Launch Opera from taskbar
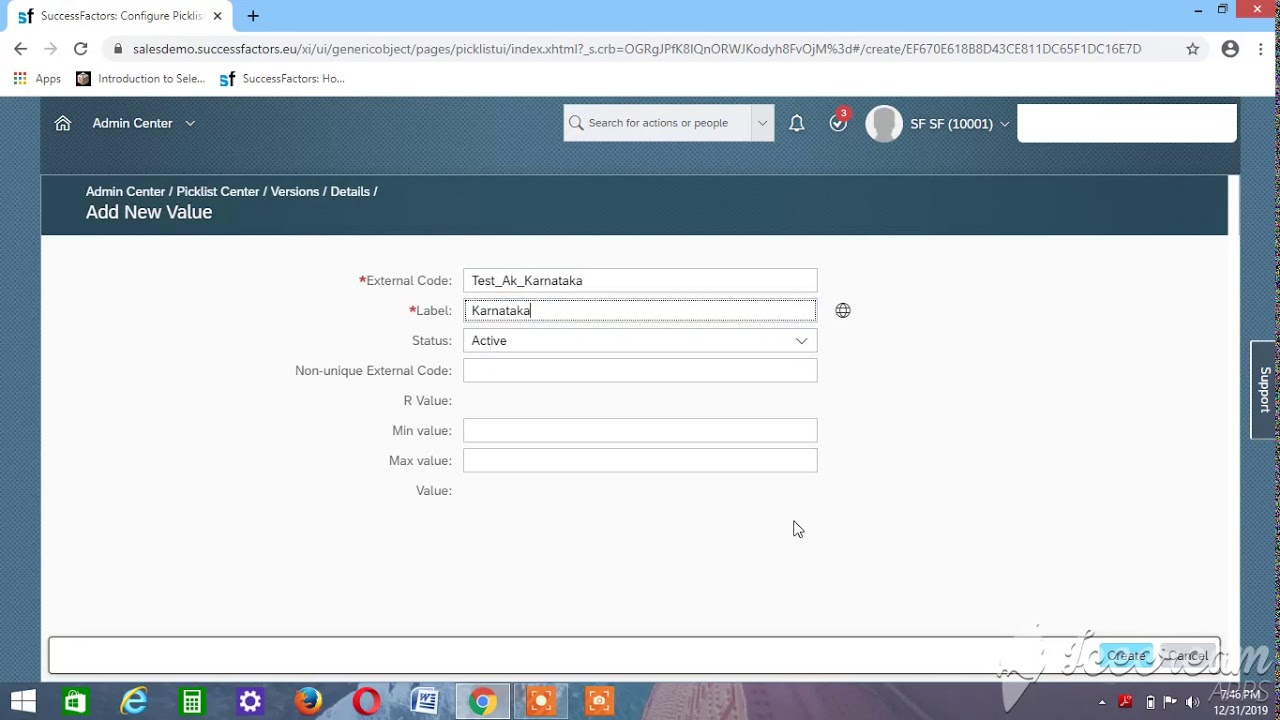1280x720 pixels. click(367, 701)
